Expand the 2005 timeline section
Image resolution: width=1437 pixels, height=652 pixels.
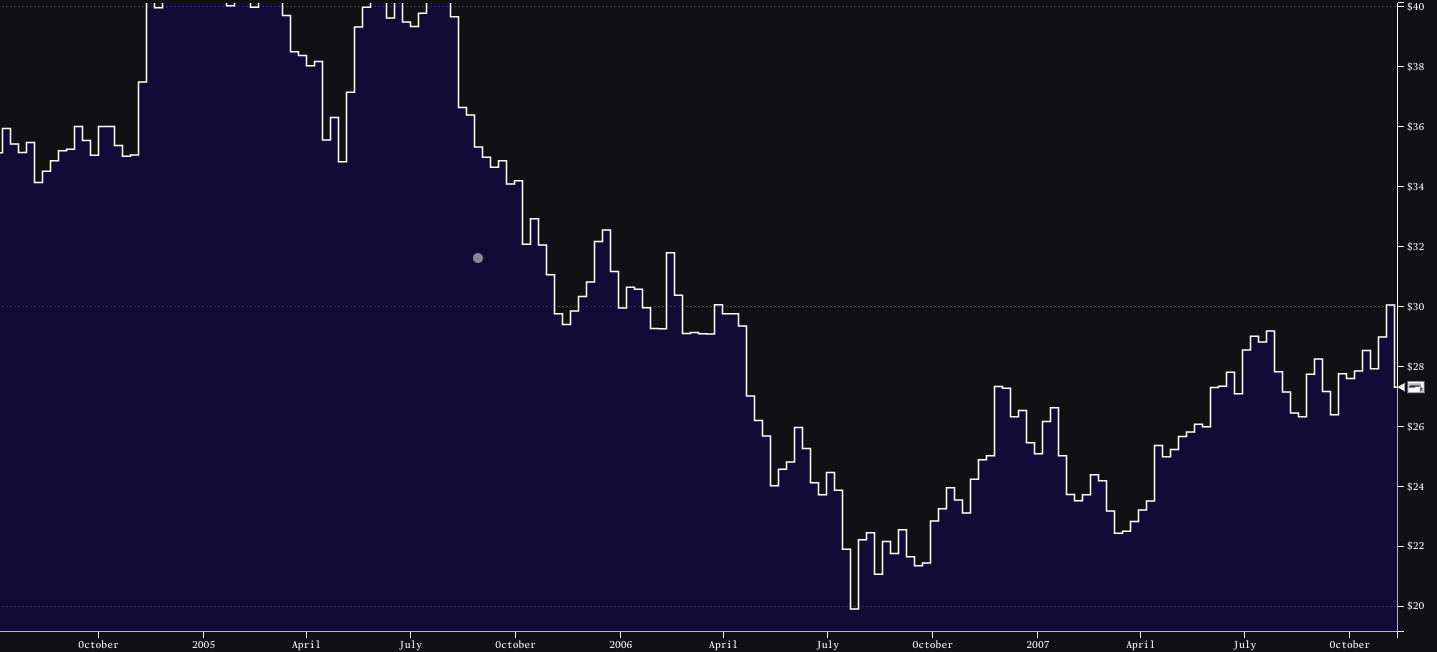[204, 644]
